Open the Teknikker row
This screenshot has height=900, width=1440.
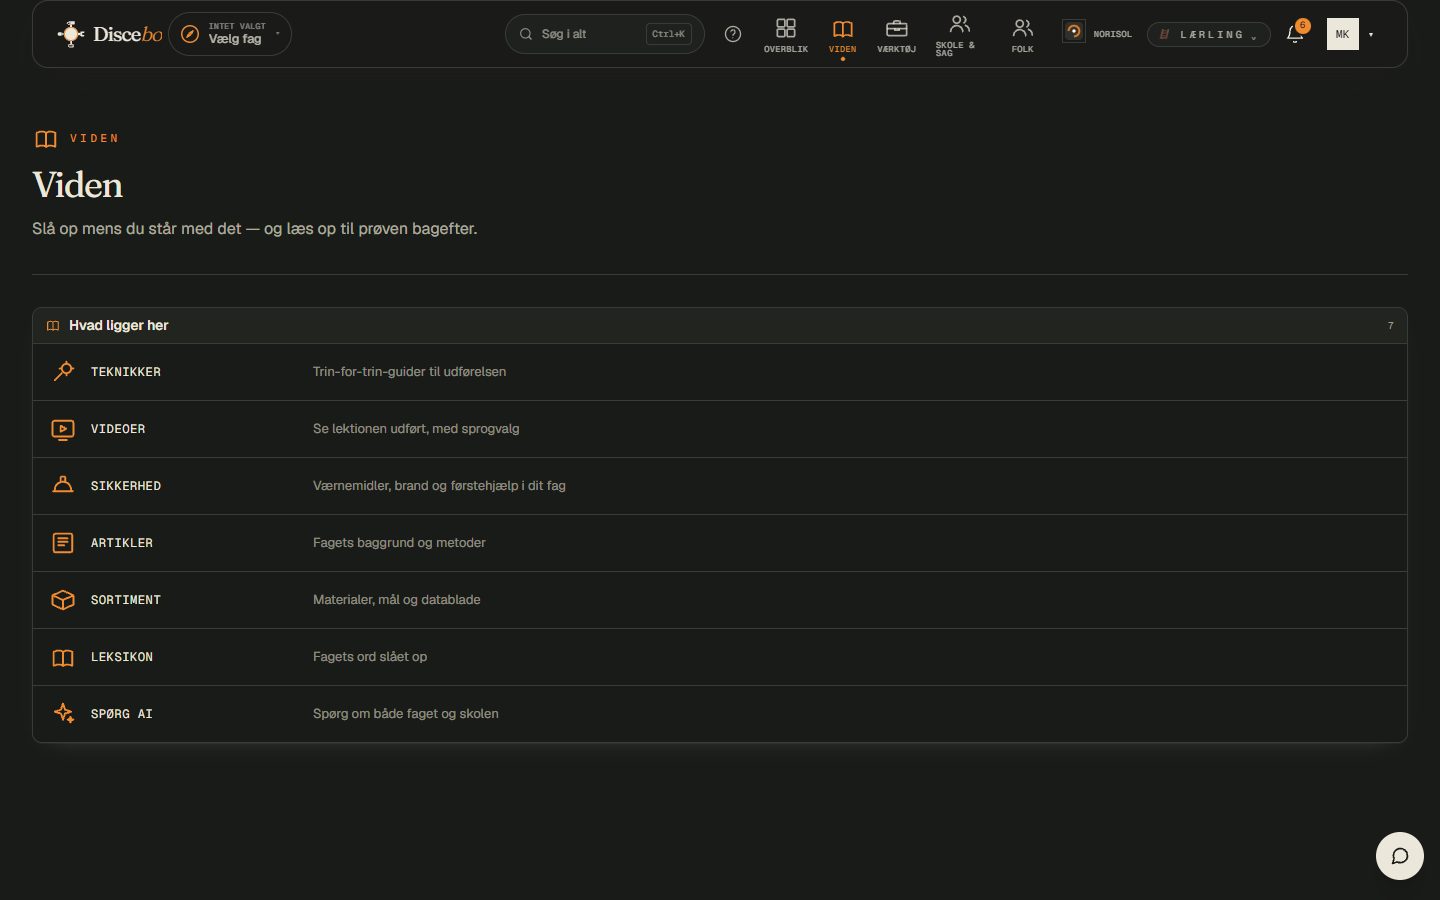720,372
